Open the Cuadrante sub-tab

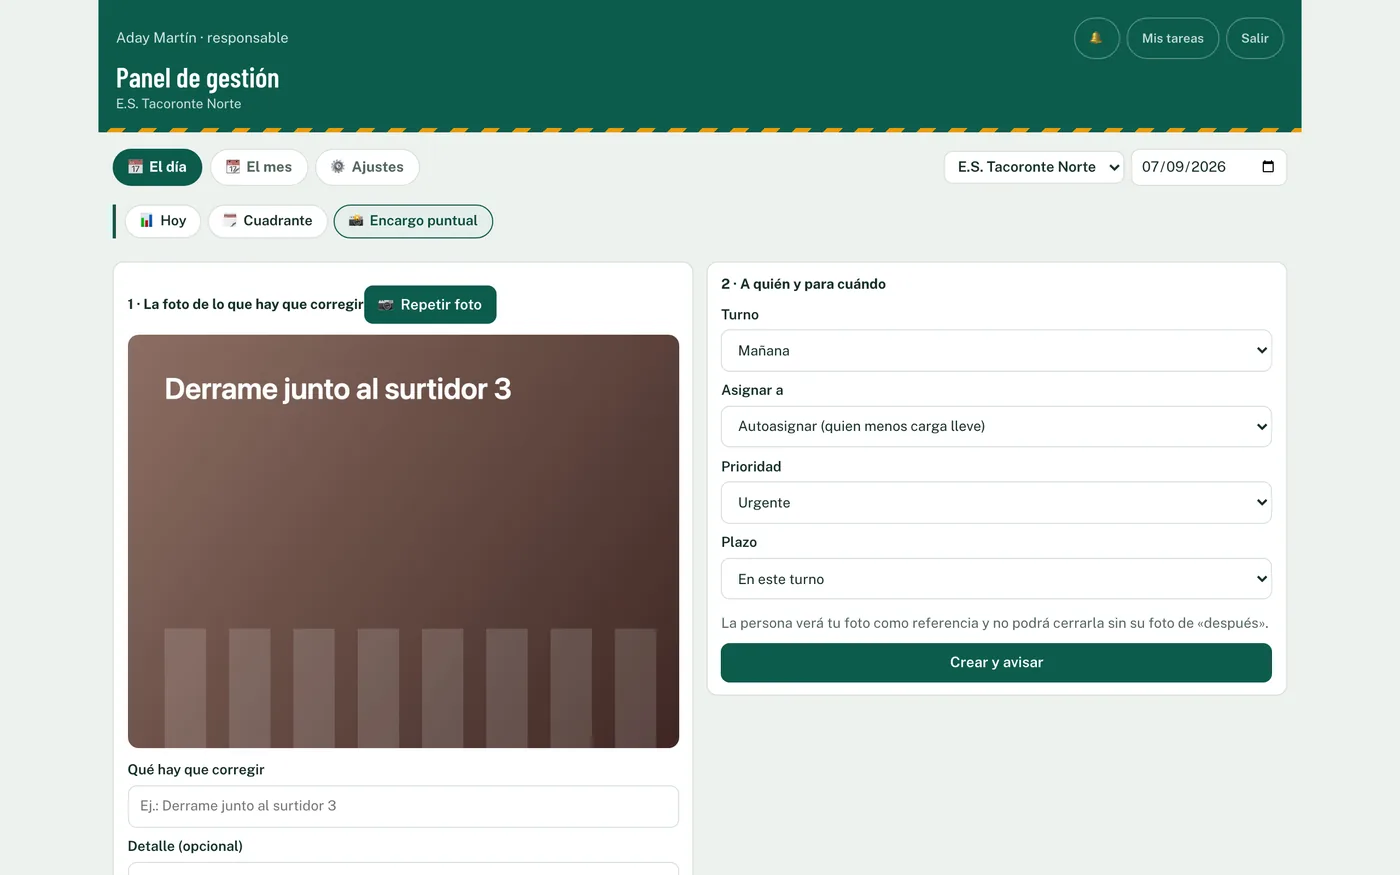tap(268, 221)
